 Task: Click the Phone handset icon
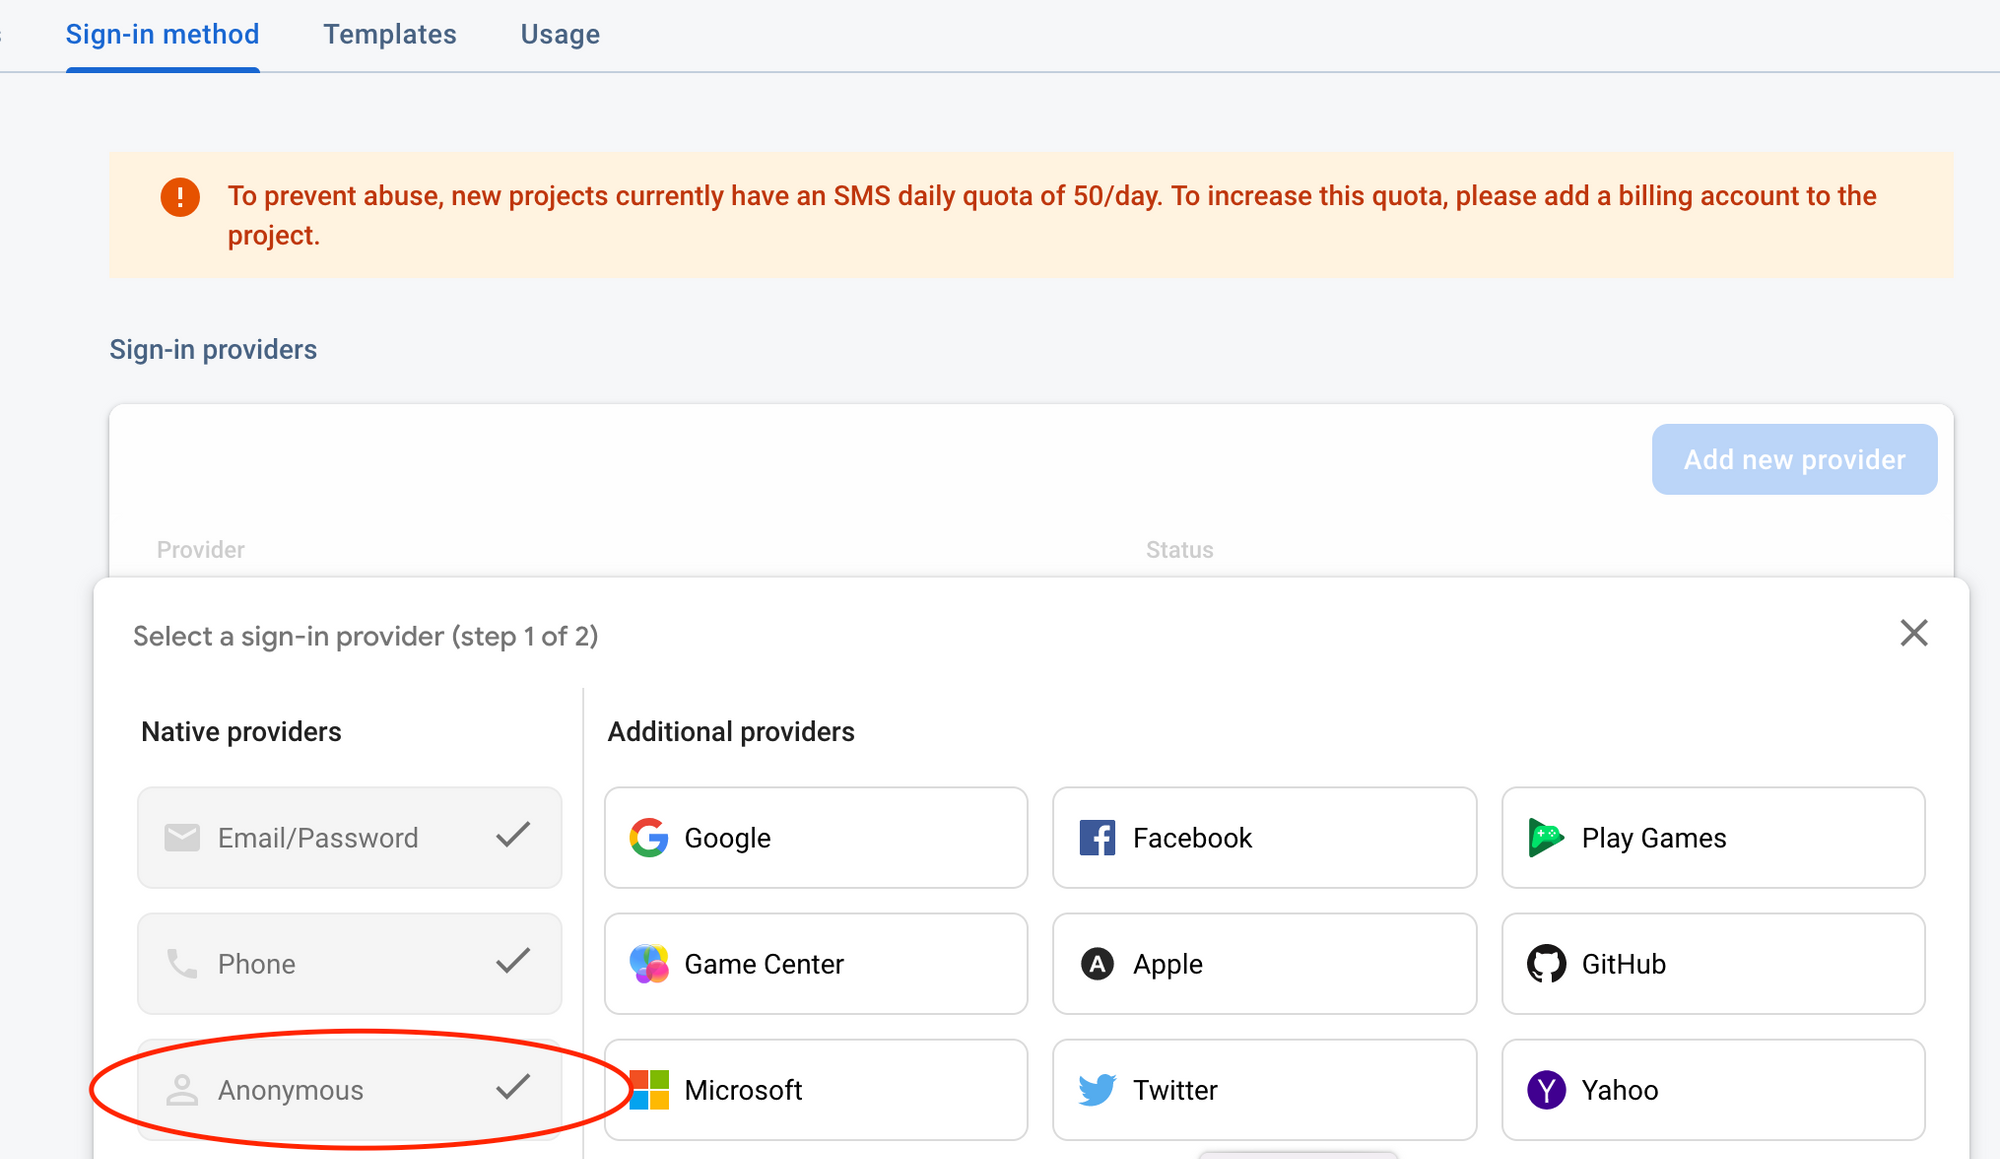tap(182, 963)
